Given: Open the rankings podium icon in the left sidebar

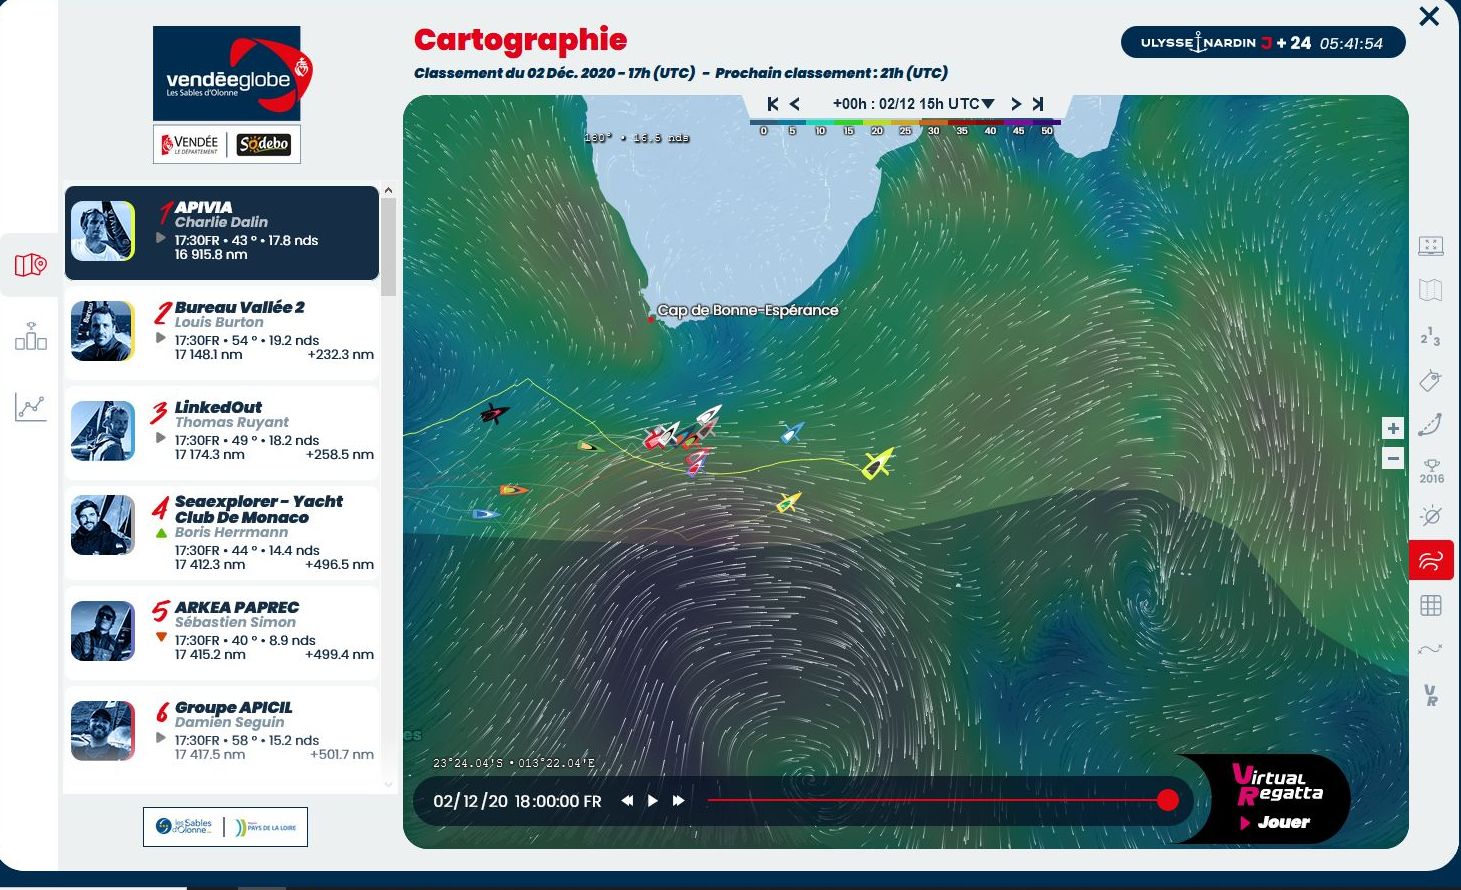Looking at the screenshot, I should (x=30, y=336).
